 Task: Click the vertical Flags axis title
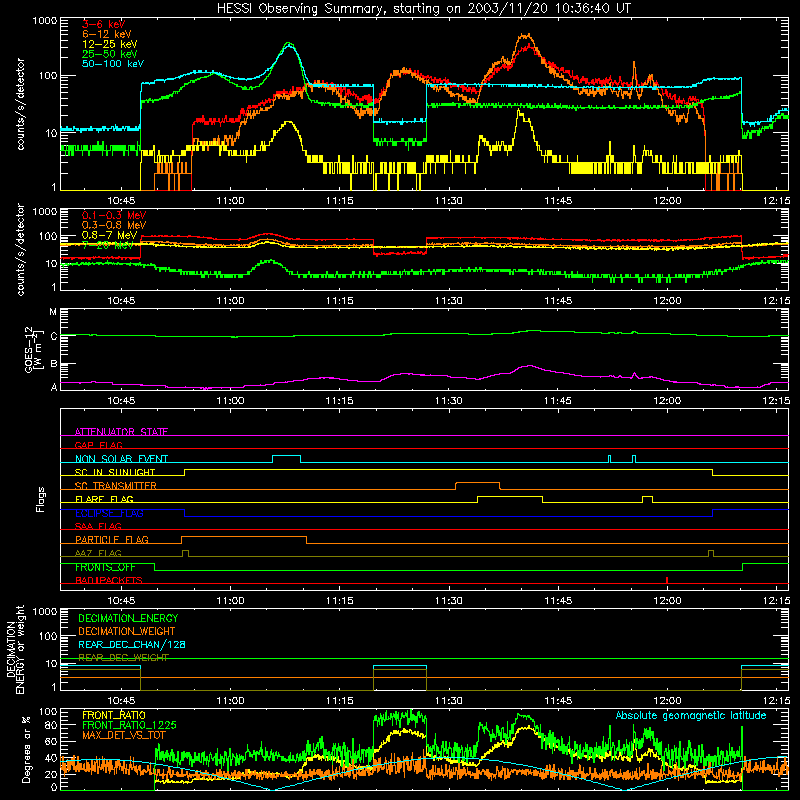coord(41,499)
